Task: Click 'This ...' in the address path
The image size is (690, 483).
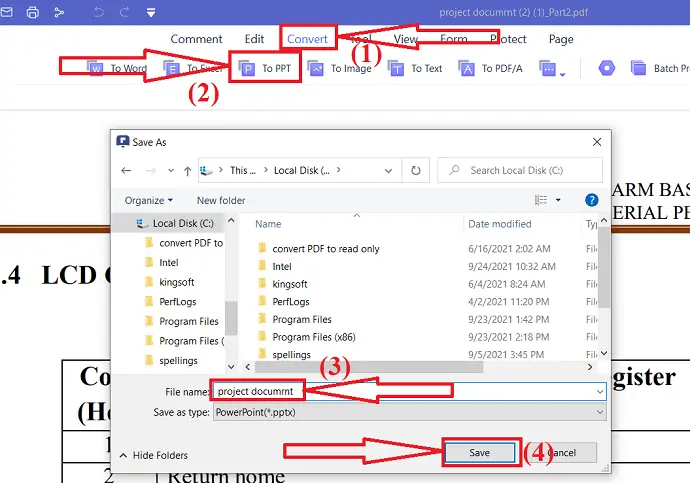Action: click(242, 170)
